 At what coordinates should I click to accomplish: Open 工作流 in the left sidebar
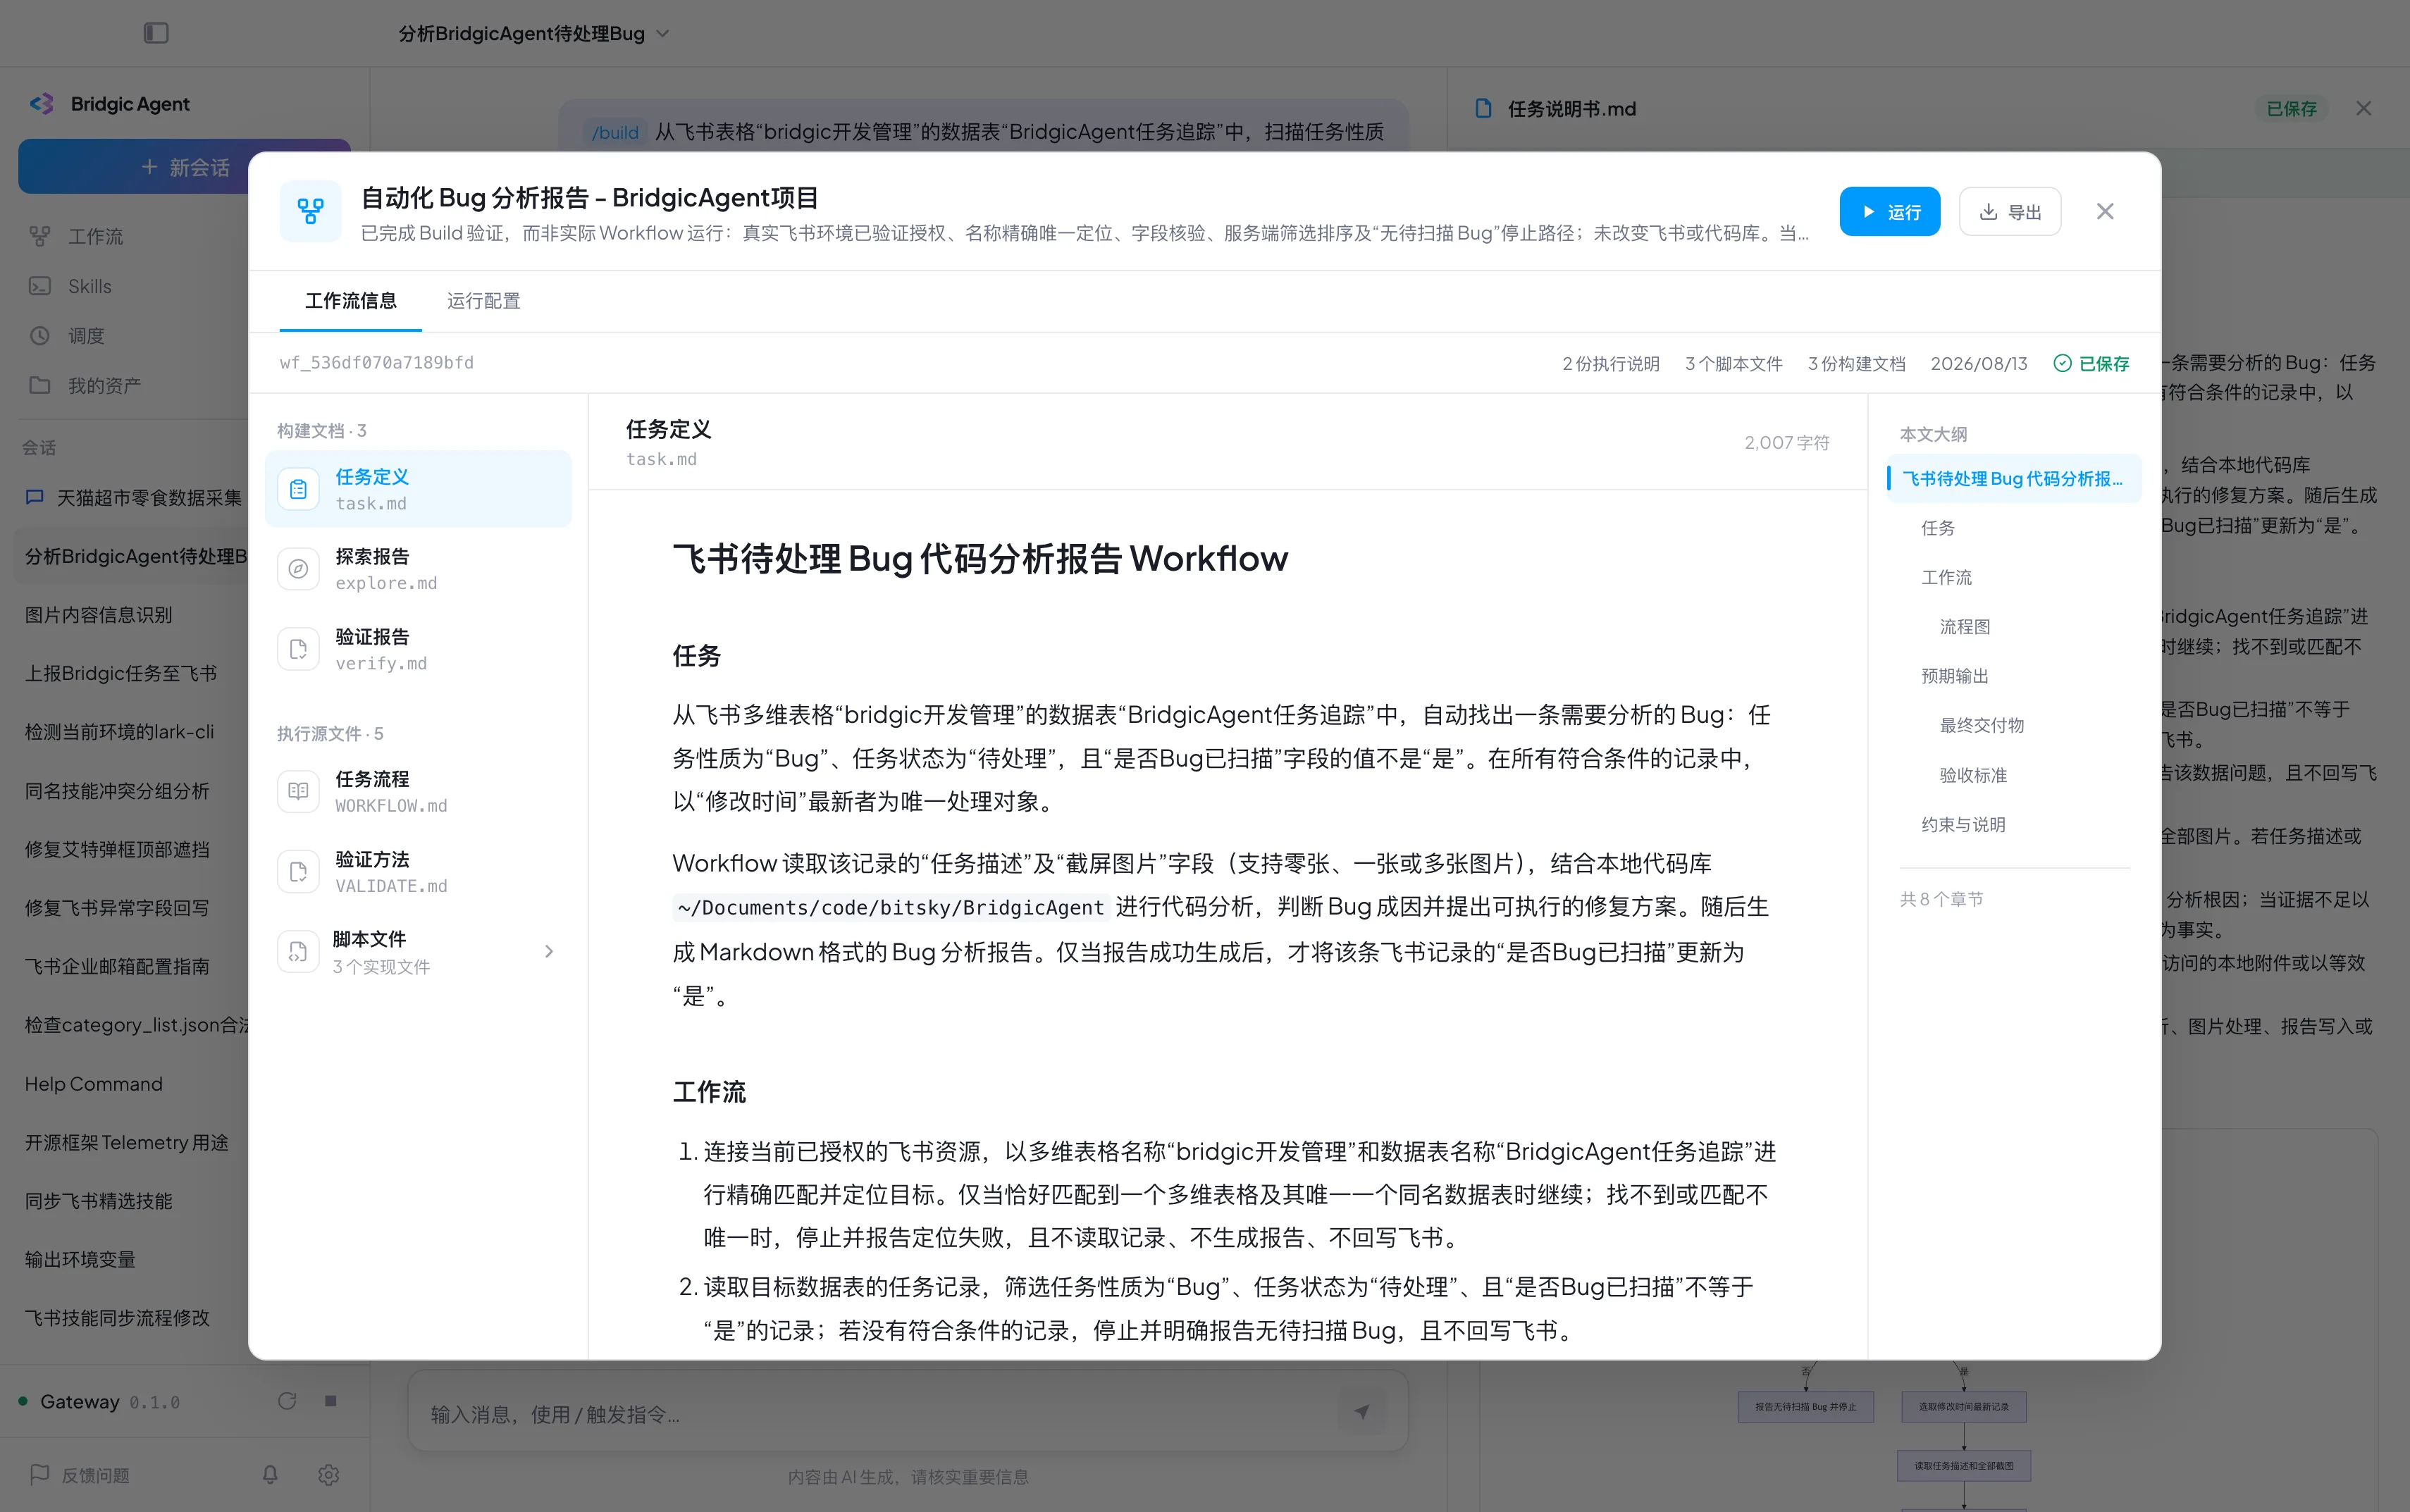pyautogui.click(x=95, y=236)
